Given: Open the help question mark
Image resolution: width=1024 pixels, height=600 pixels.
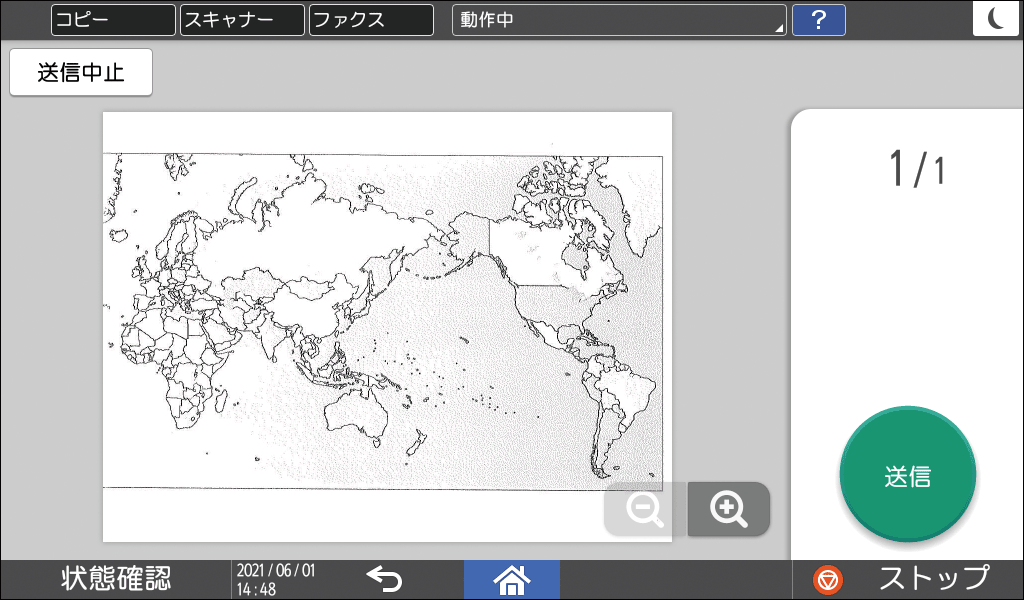Looking at the screenshot, I should coord(818,20).
